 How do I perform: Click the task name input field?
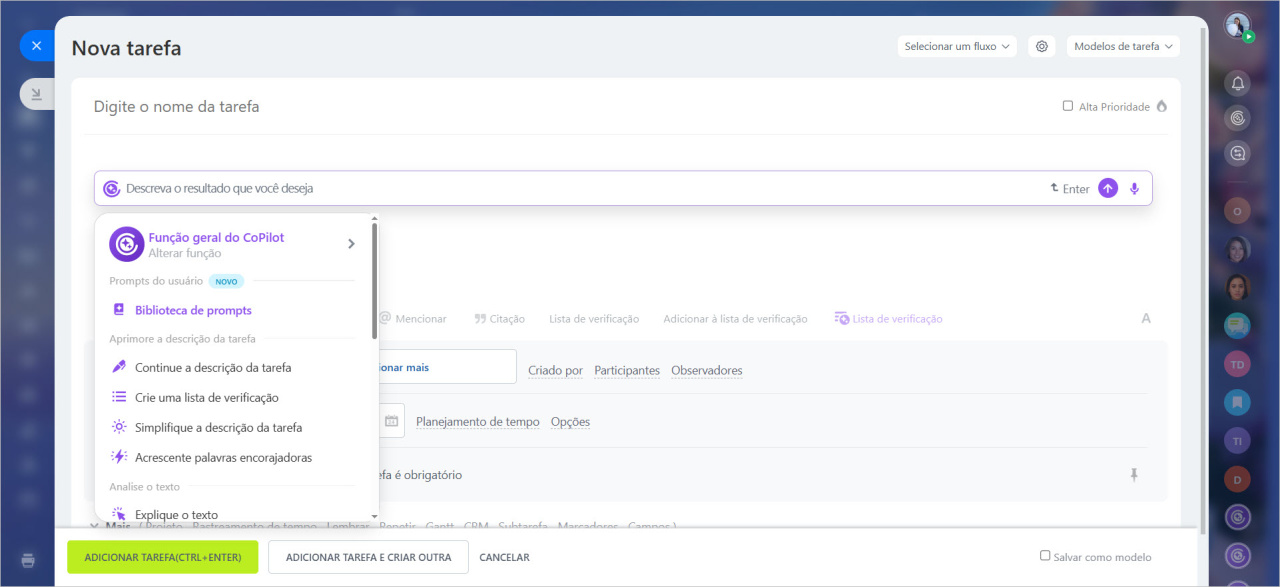pyautogui.click(x=570, y=106)
